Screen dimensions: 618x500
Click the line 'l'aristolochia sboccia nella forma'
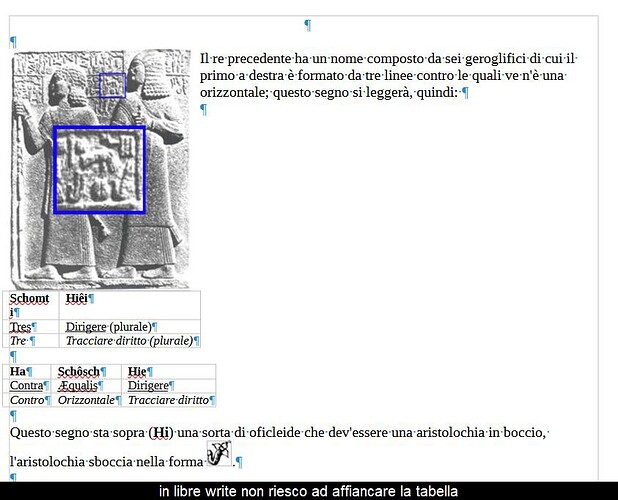(106, 461)
